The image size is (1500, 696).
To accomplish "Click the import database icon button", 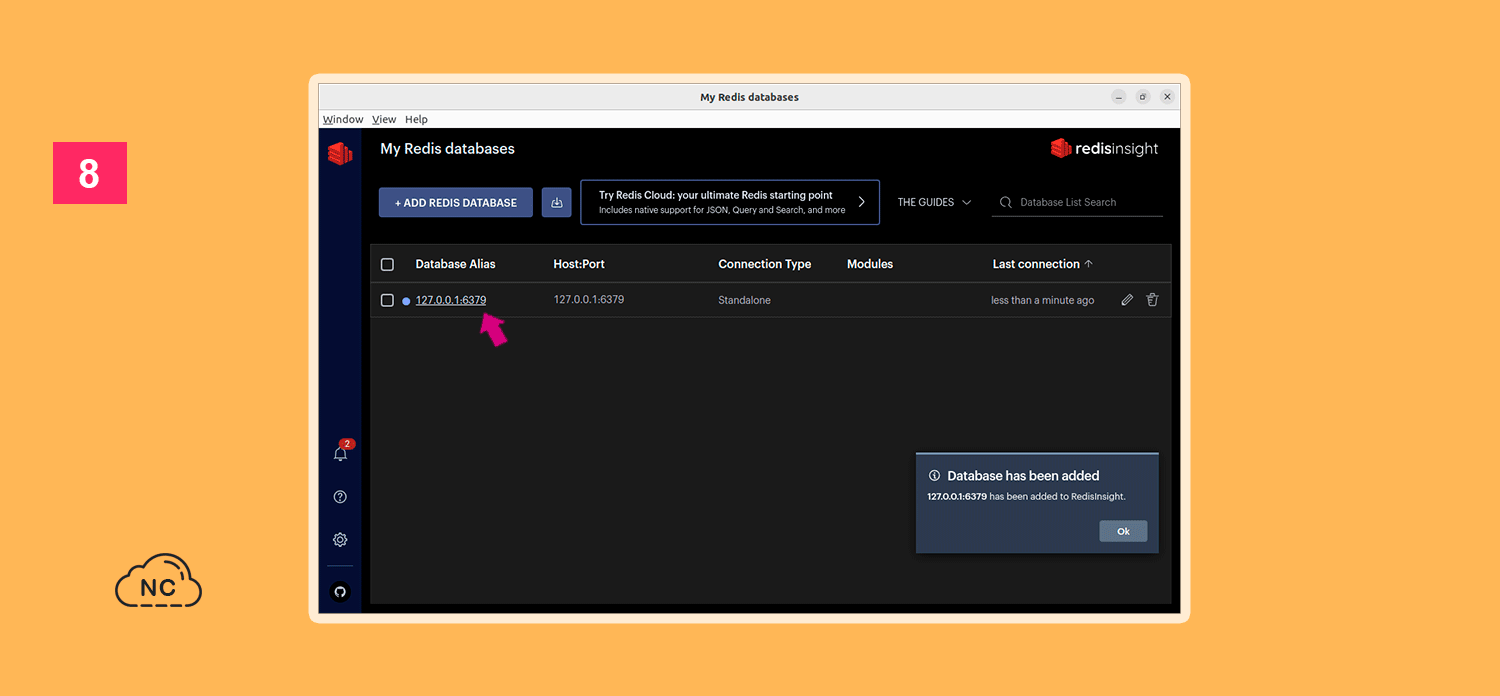I will 557,202.
